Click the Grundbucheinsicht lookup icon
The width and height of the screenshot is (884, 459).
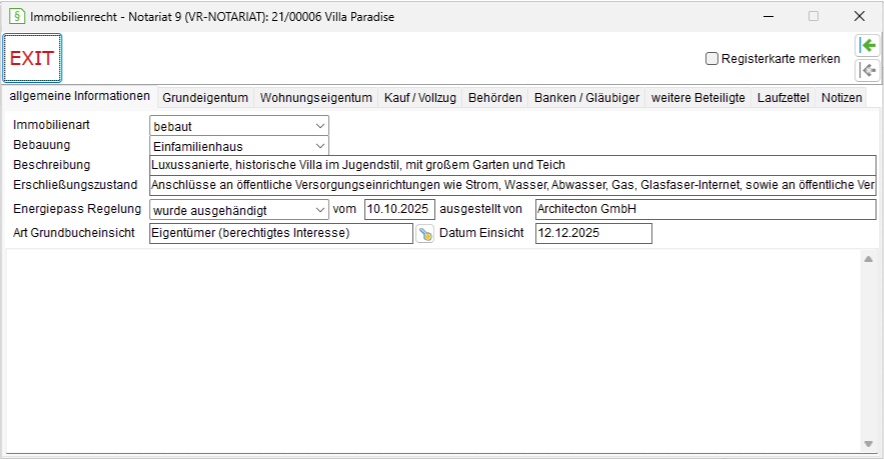pyautogui.click(x=425, y=233)
